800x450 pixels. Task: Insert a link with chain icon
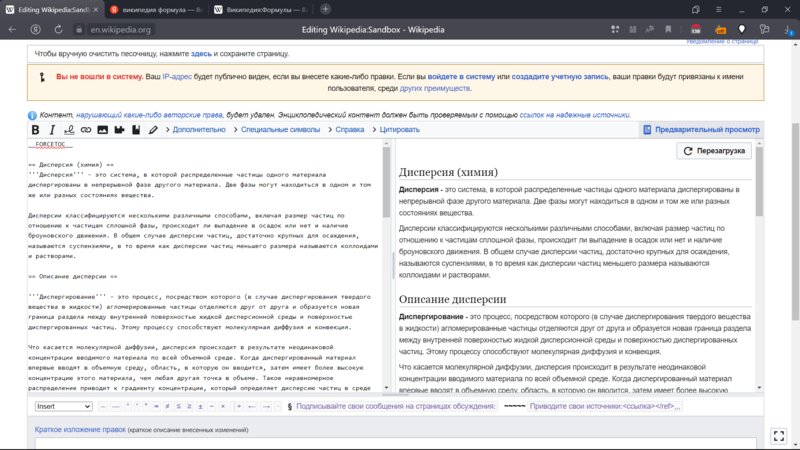pyautogui.click(x=86, y=130)
